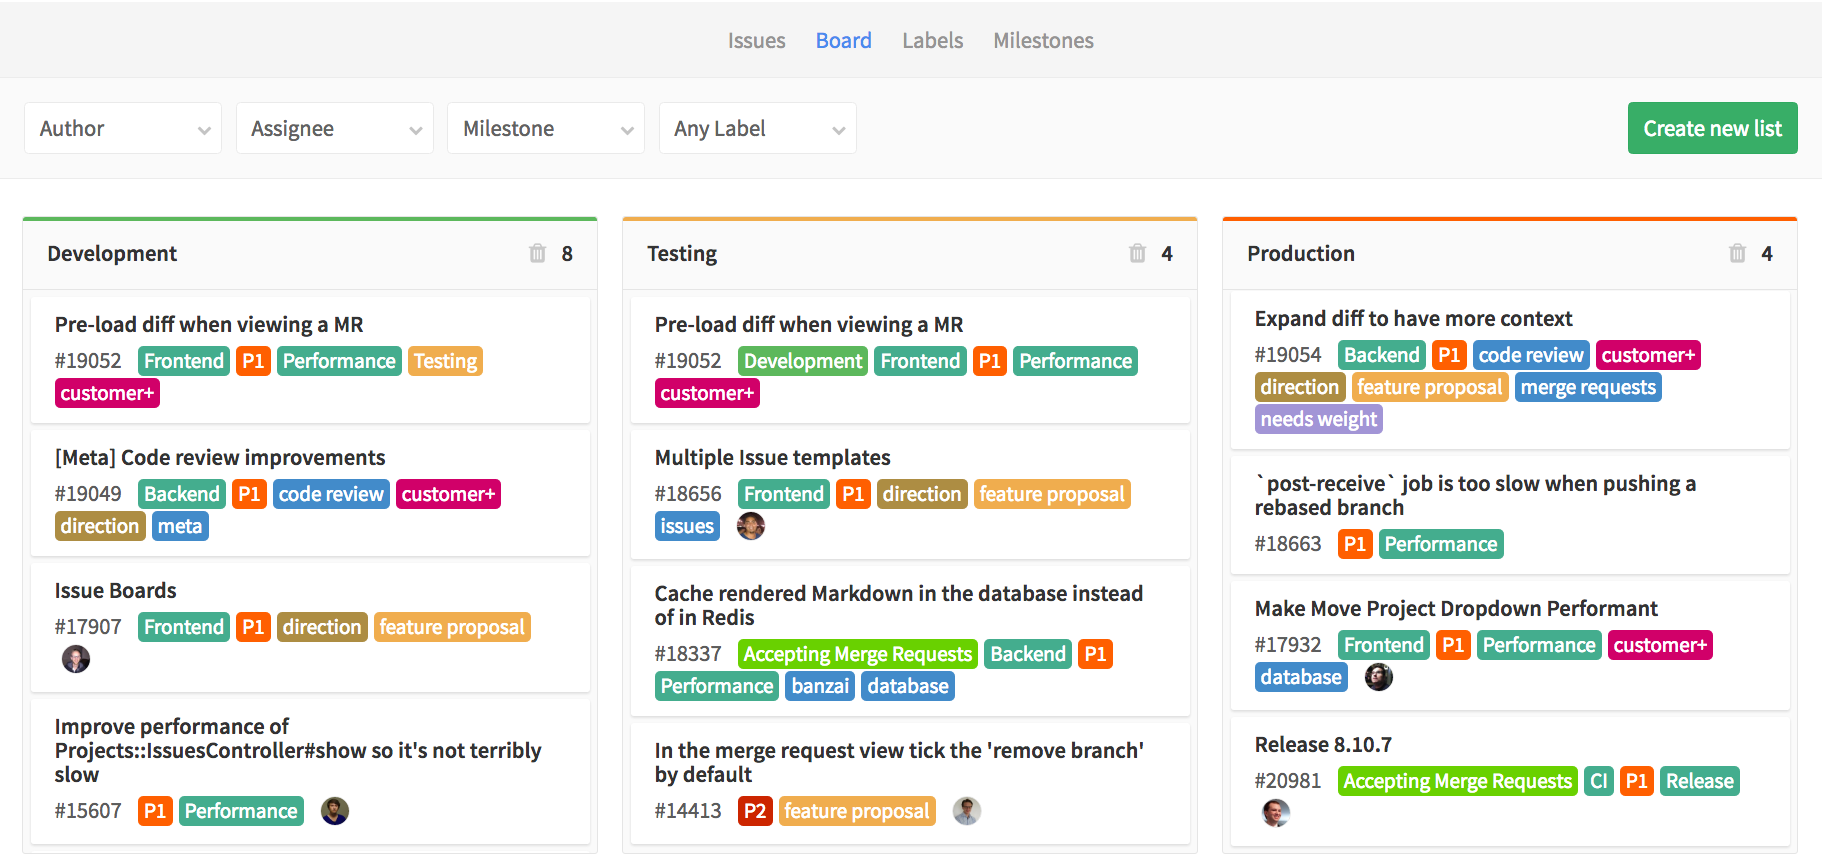Click assignee avatar on Issue Boards card
The image size is (1822, 868).
click(76, 659)
